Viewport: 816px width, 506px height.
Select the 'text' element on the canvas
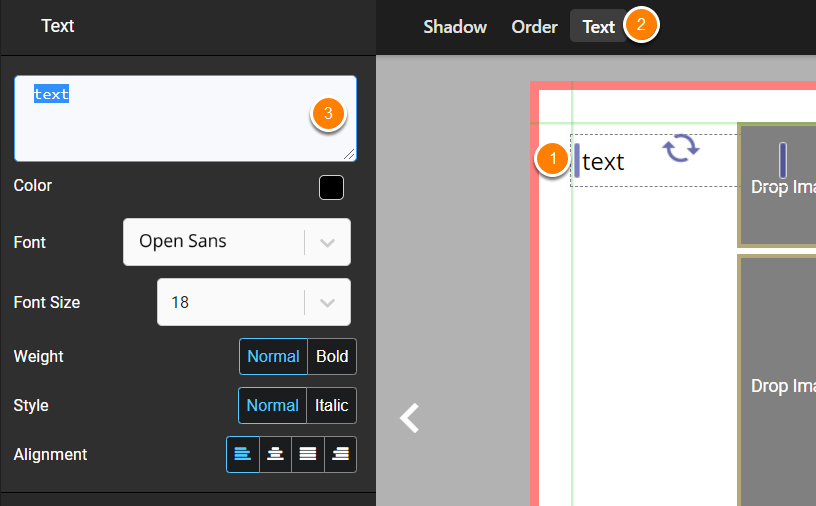coord(603,162)
